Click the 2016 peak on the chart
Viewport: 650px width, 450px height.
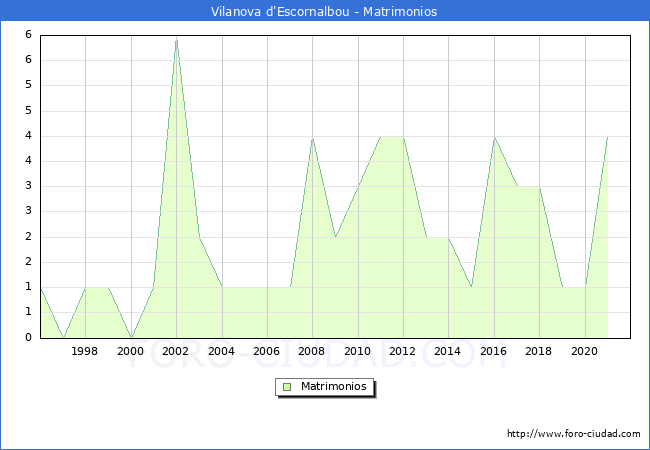click(x=494, y=138)
